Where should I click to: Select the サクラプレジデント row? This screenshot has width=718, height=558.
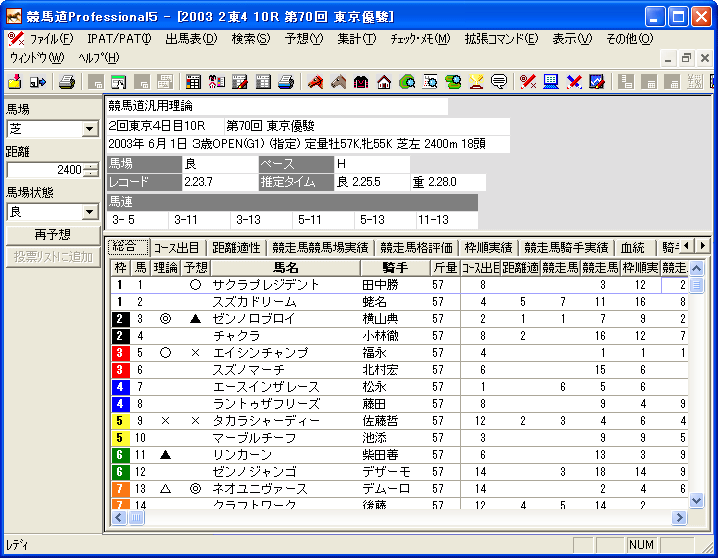(x=399, y=285)
